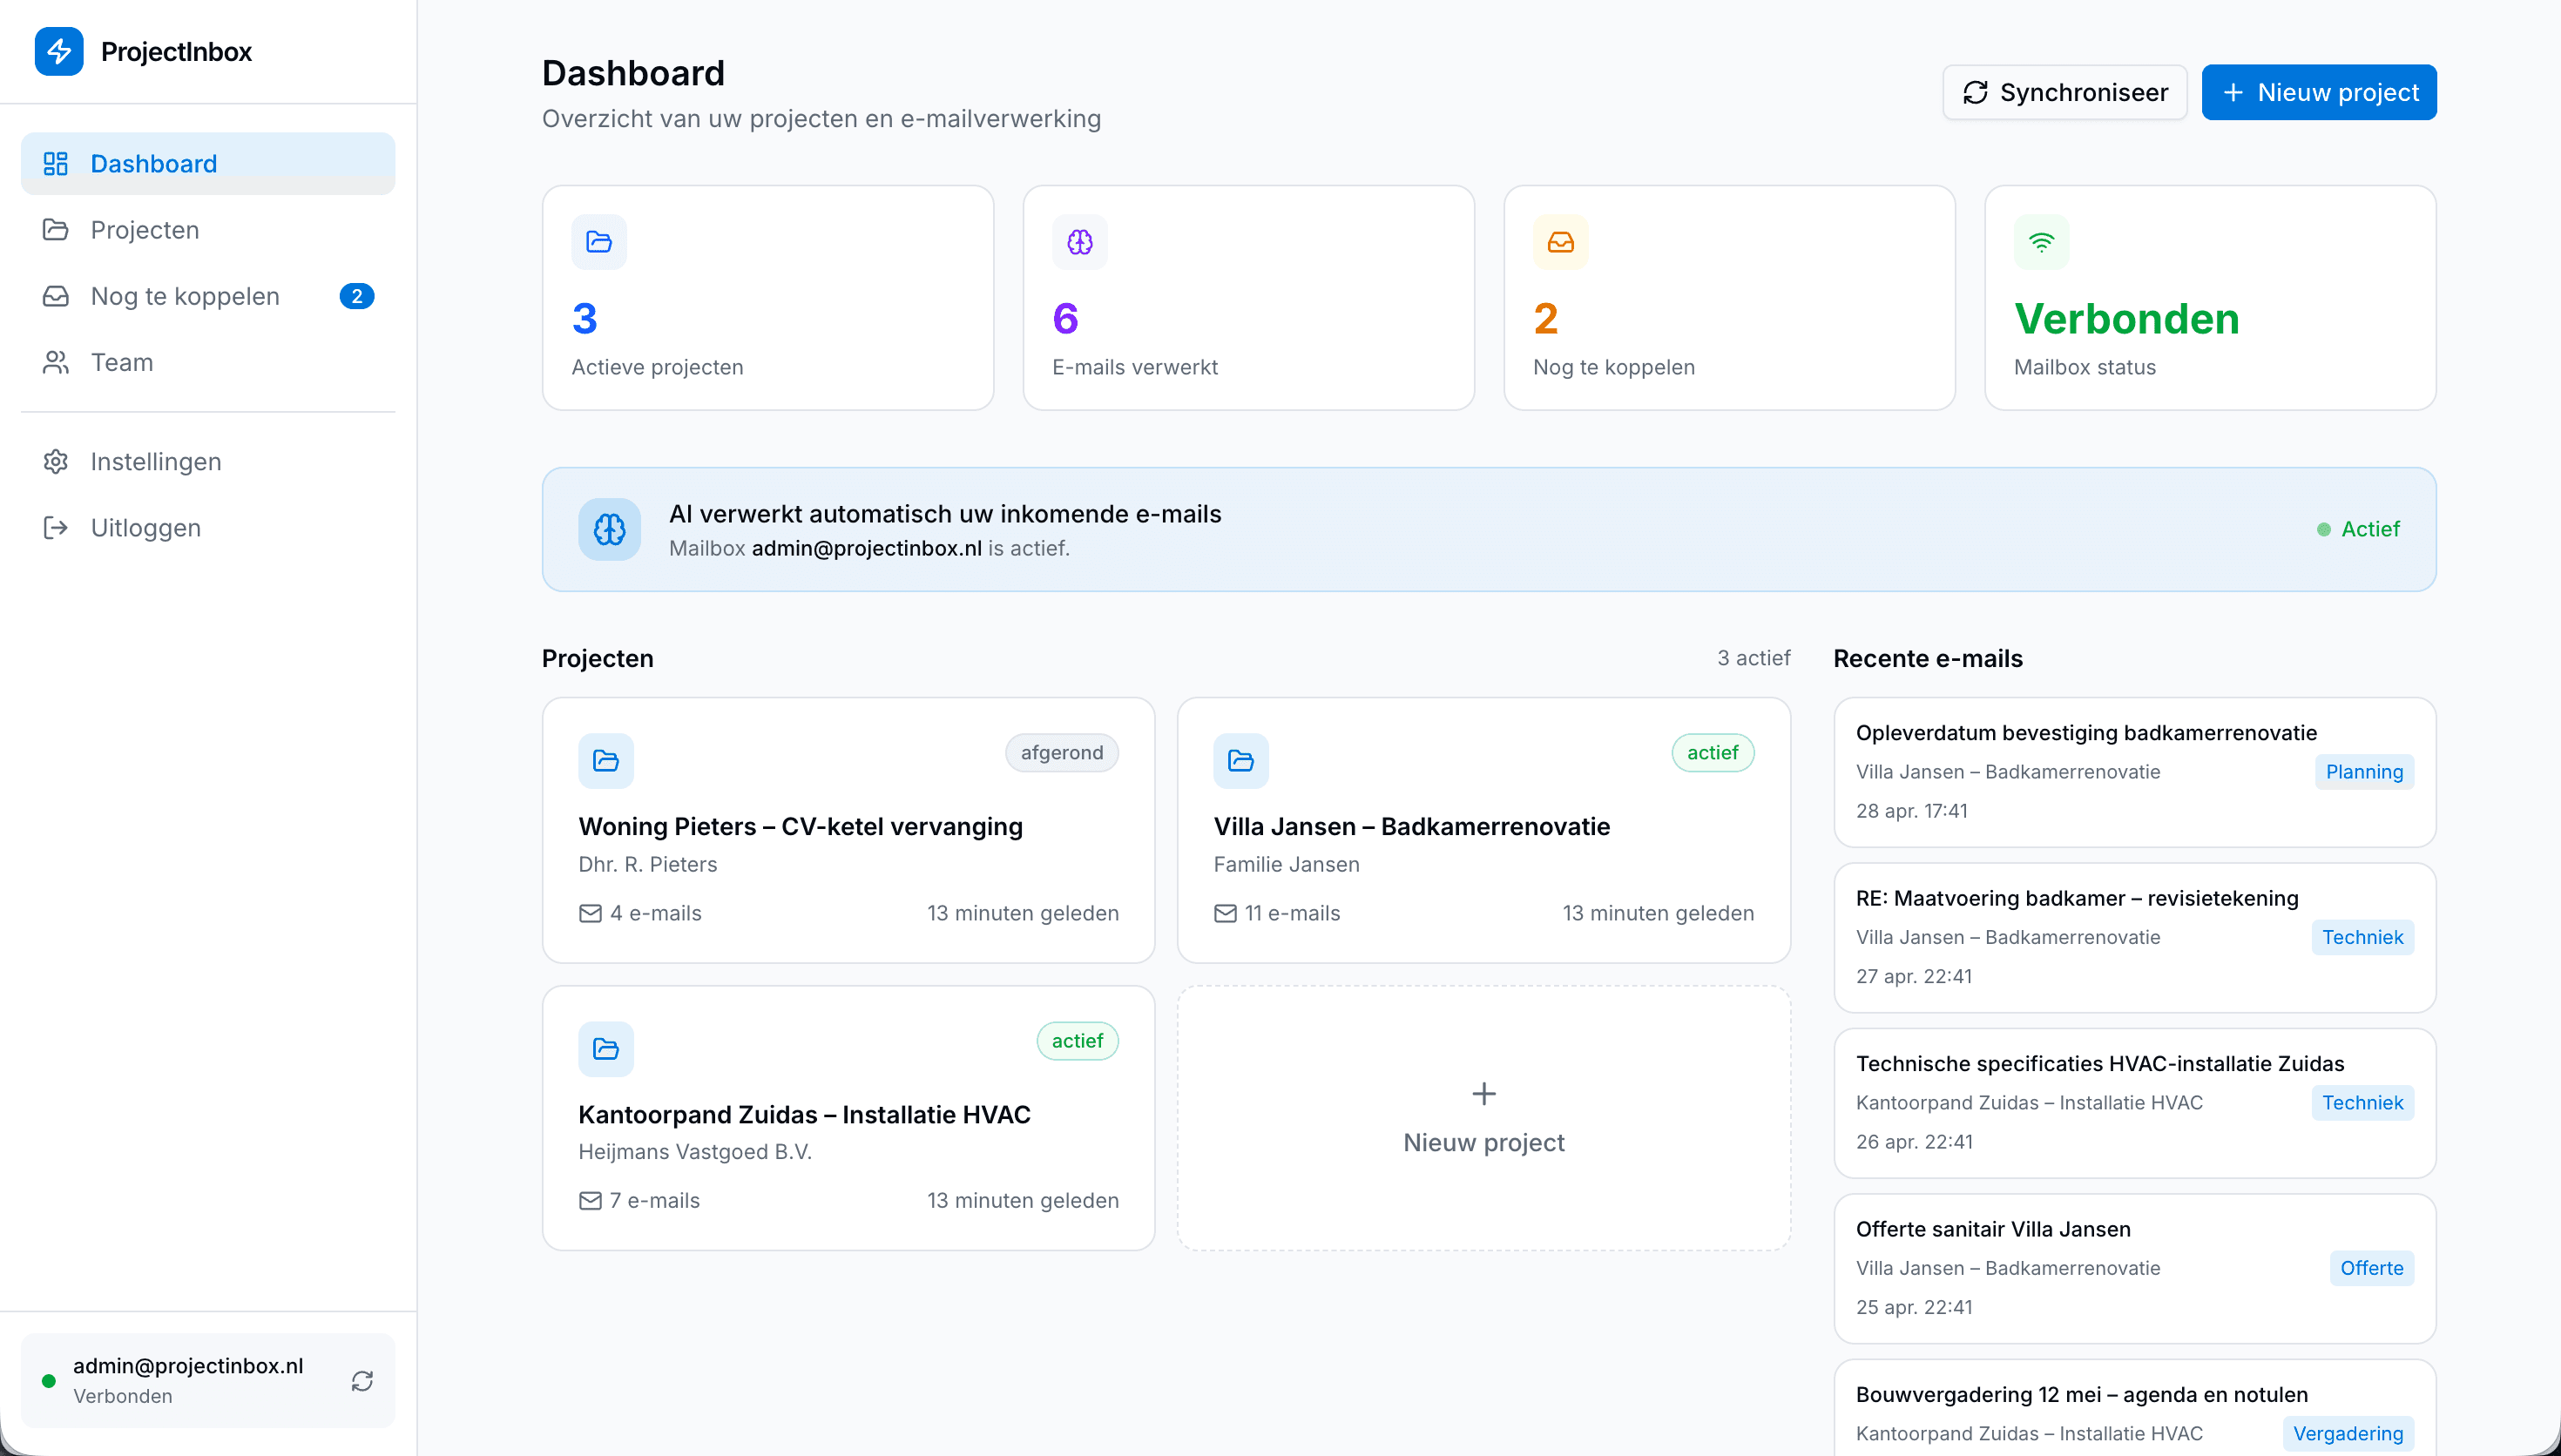The width and height of the screenshot is (2561, 1456).
Task: Click the ProjectInbox lightning bolt logo
Action: pos(59,52)
